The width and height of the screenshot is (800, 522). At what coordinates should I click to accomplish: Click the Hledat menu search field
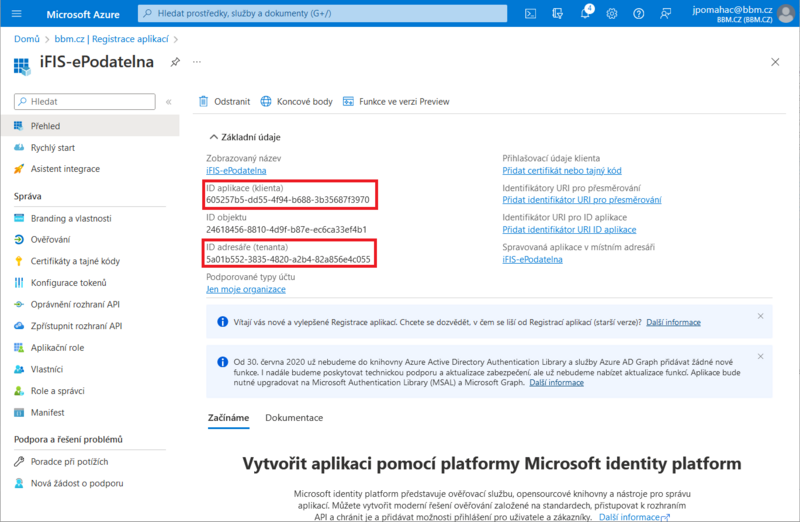pos(85,102)
